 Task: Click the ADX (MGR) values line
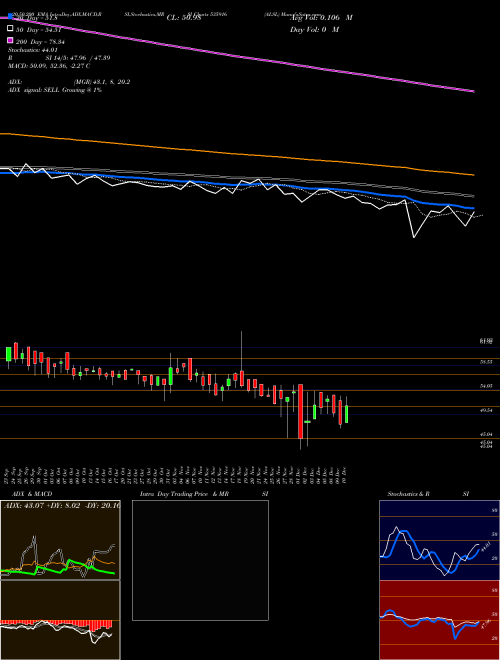point(69,82)
